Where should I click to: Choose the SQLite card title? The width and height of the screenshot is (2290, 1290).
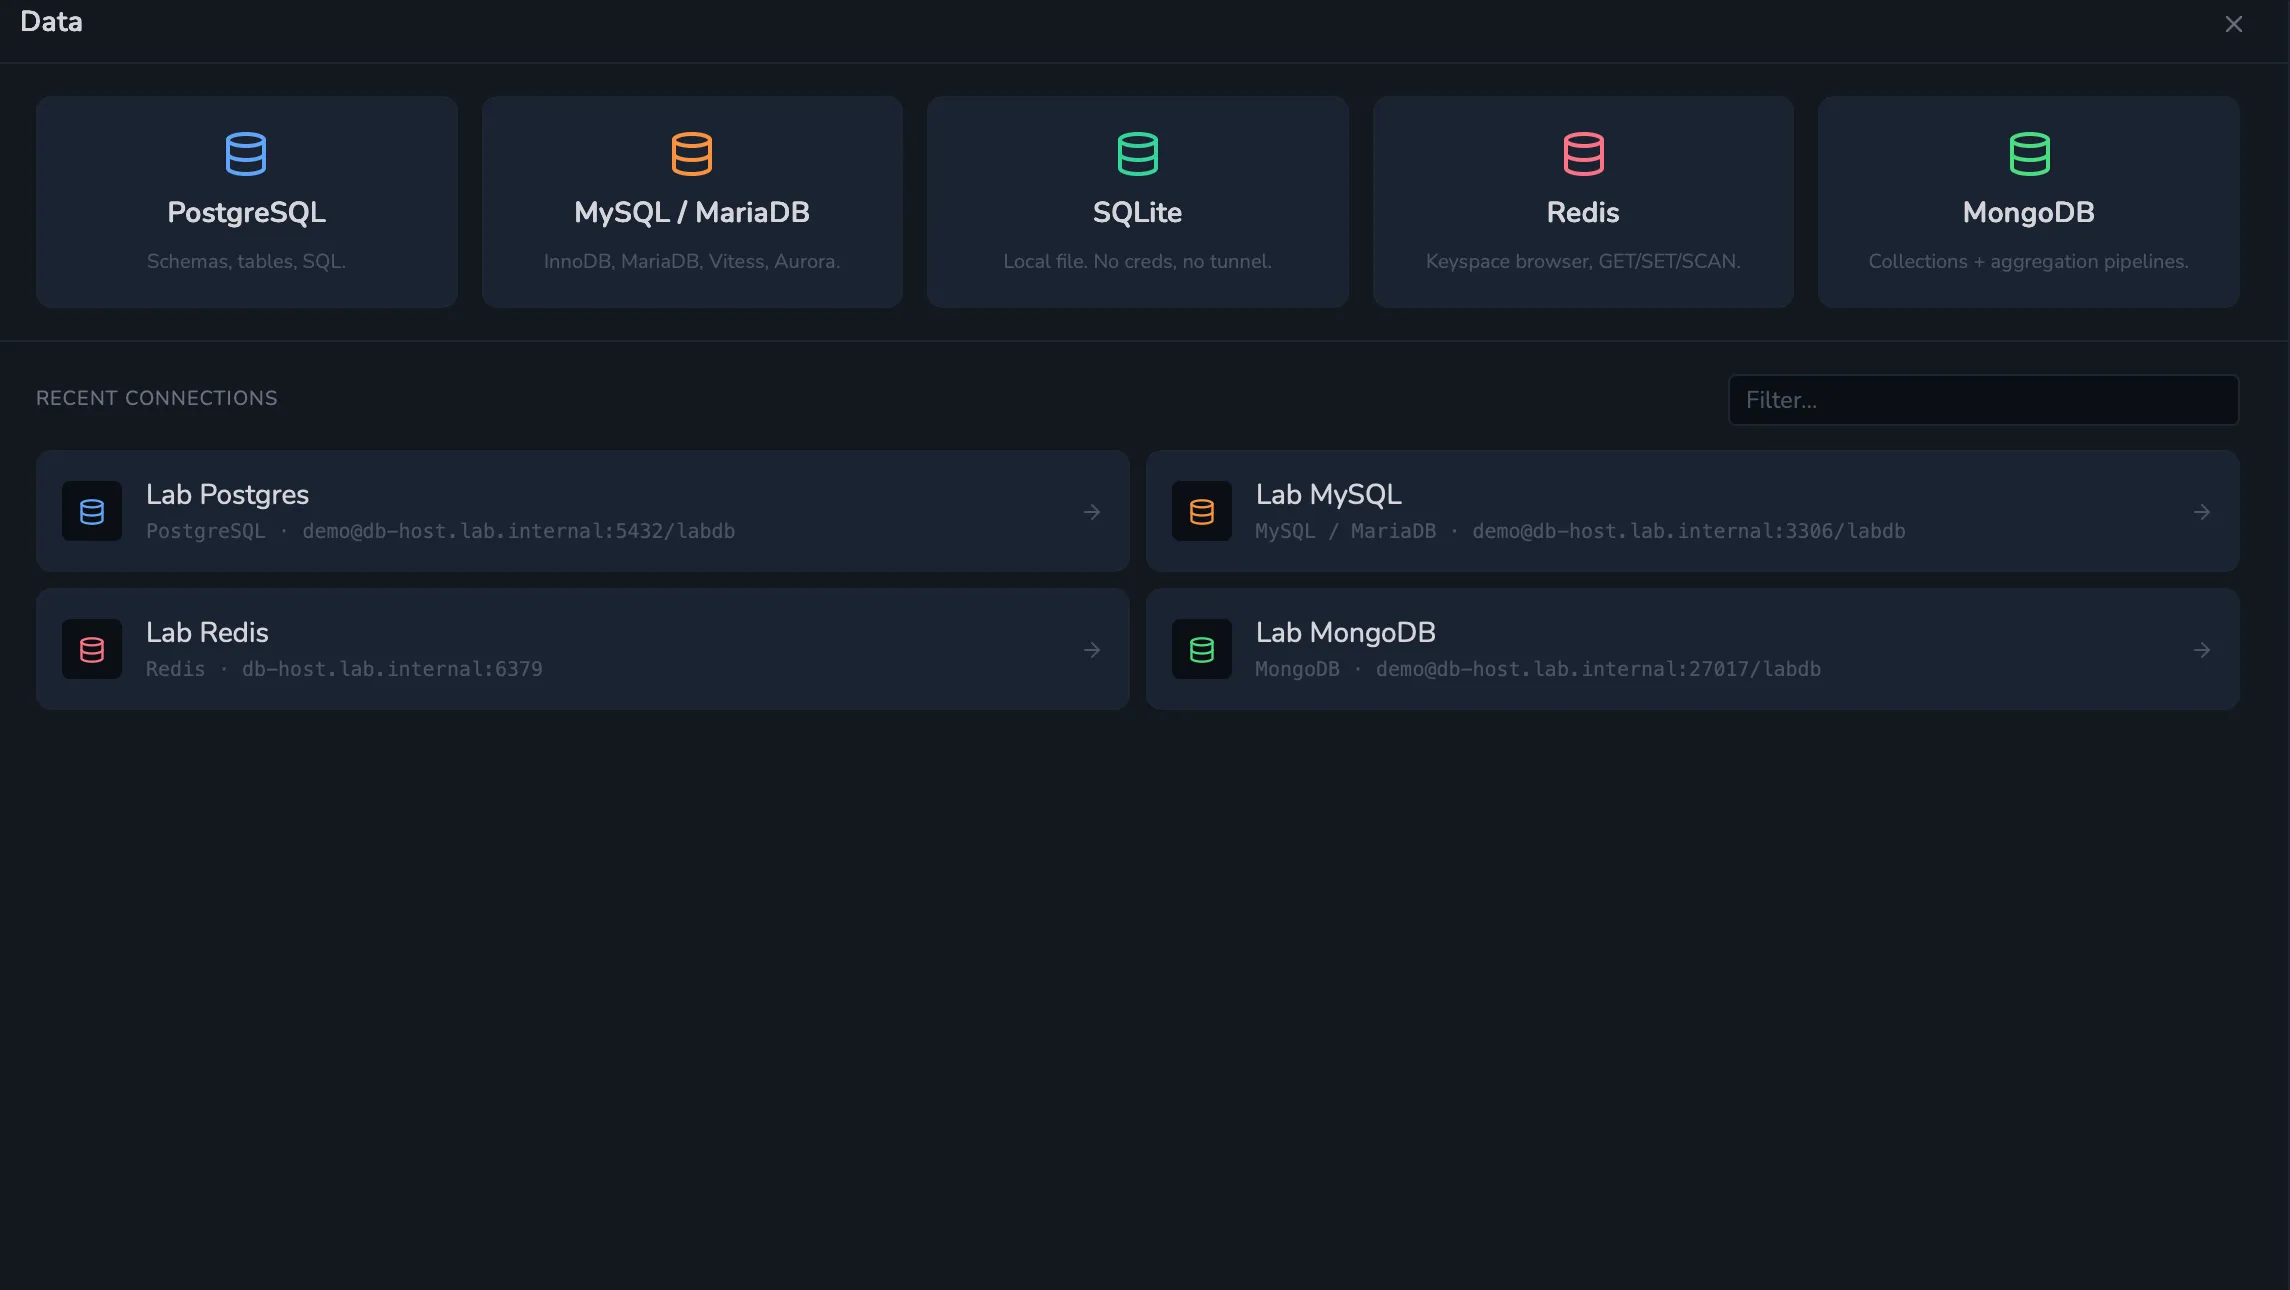pyautogui.click(x=1137, y=213)
